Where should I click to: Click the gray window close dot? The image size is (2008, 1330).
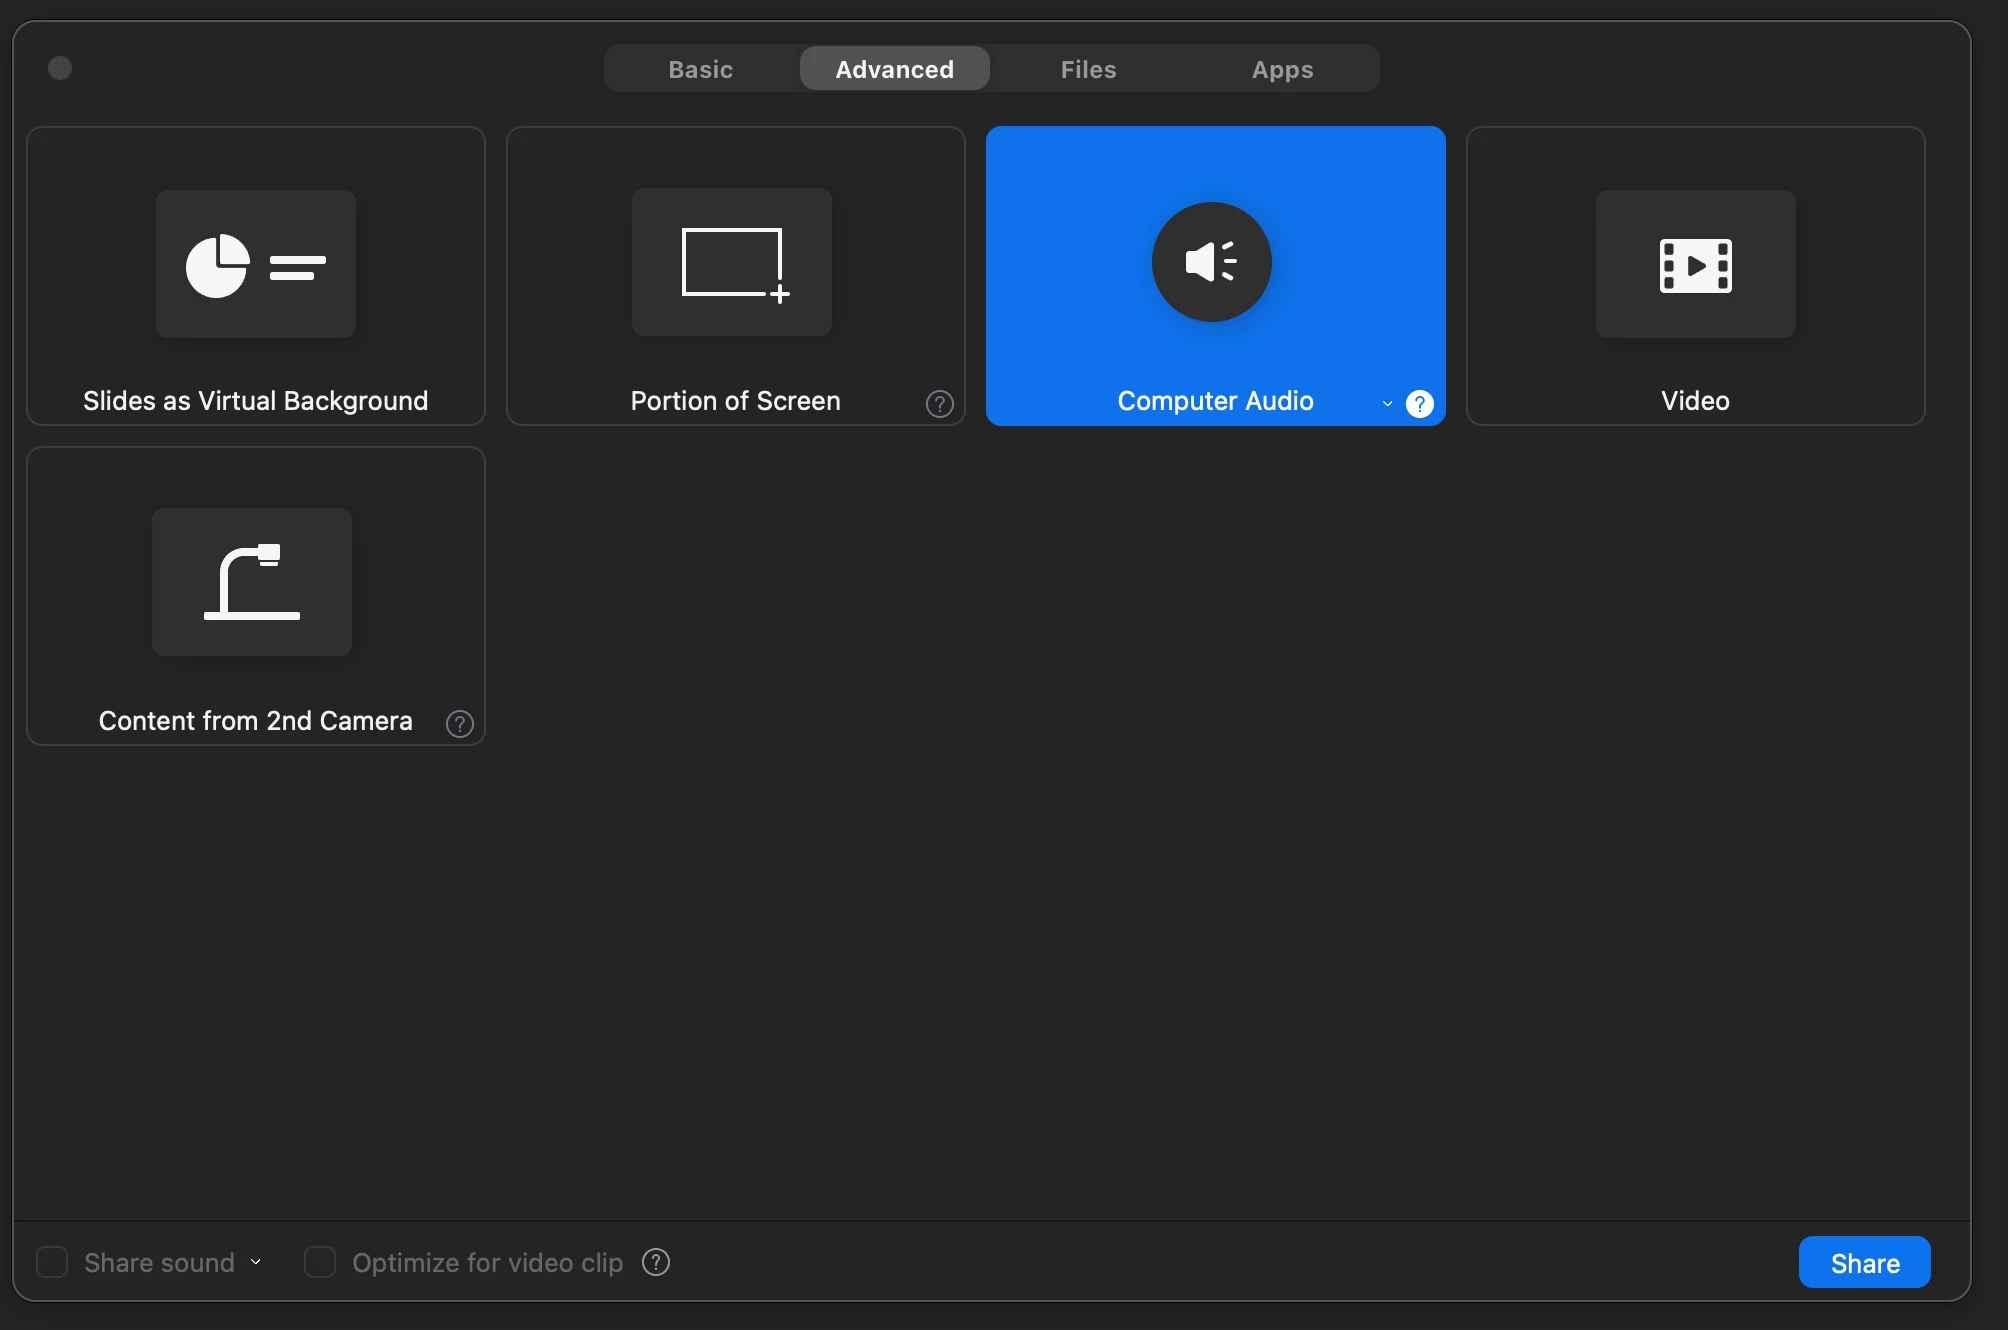(x=60, y=68)
